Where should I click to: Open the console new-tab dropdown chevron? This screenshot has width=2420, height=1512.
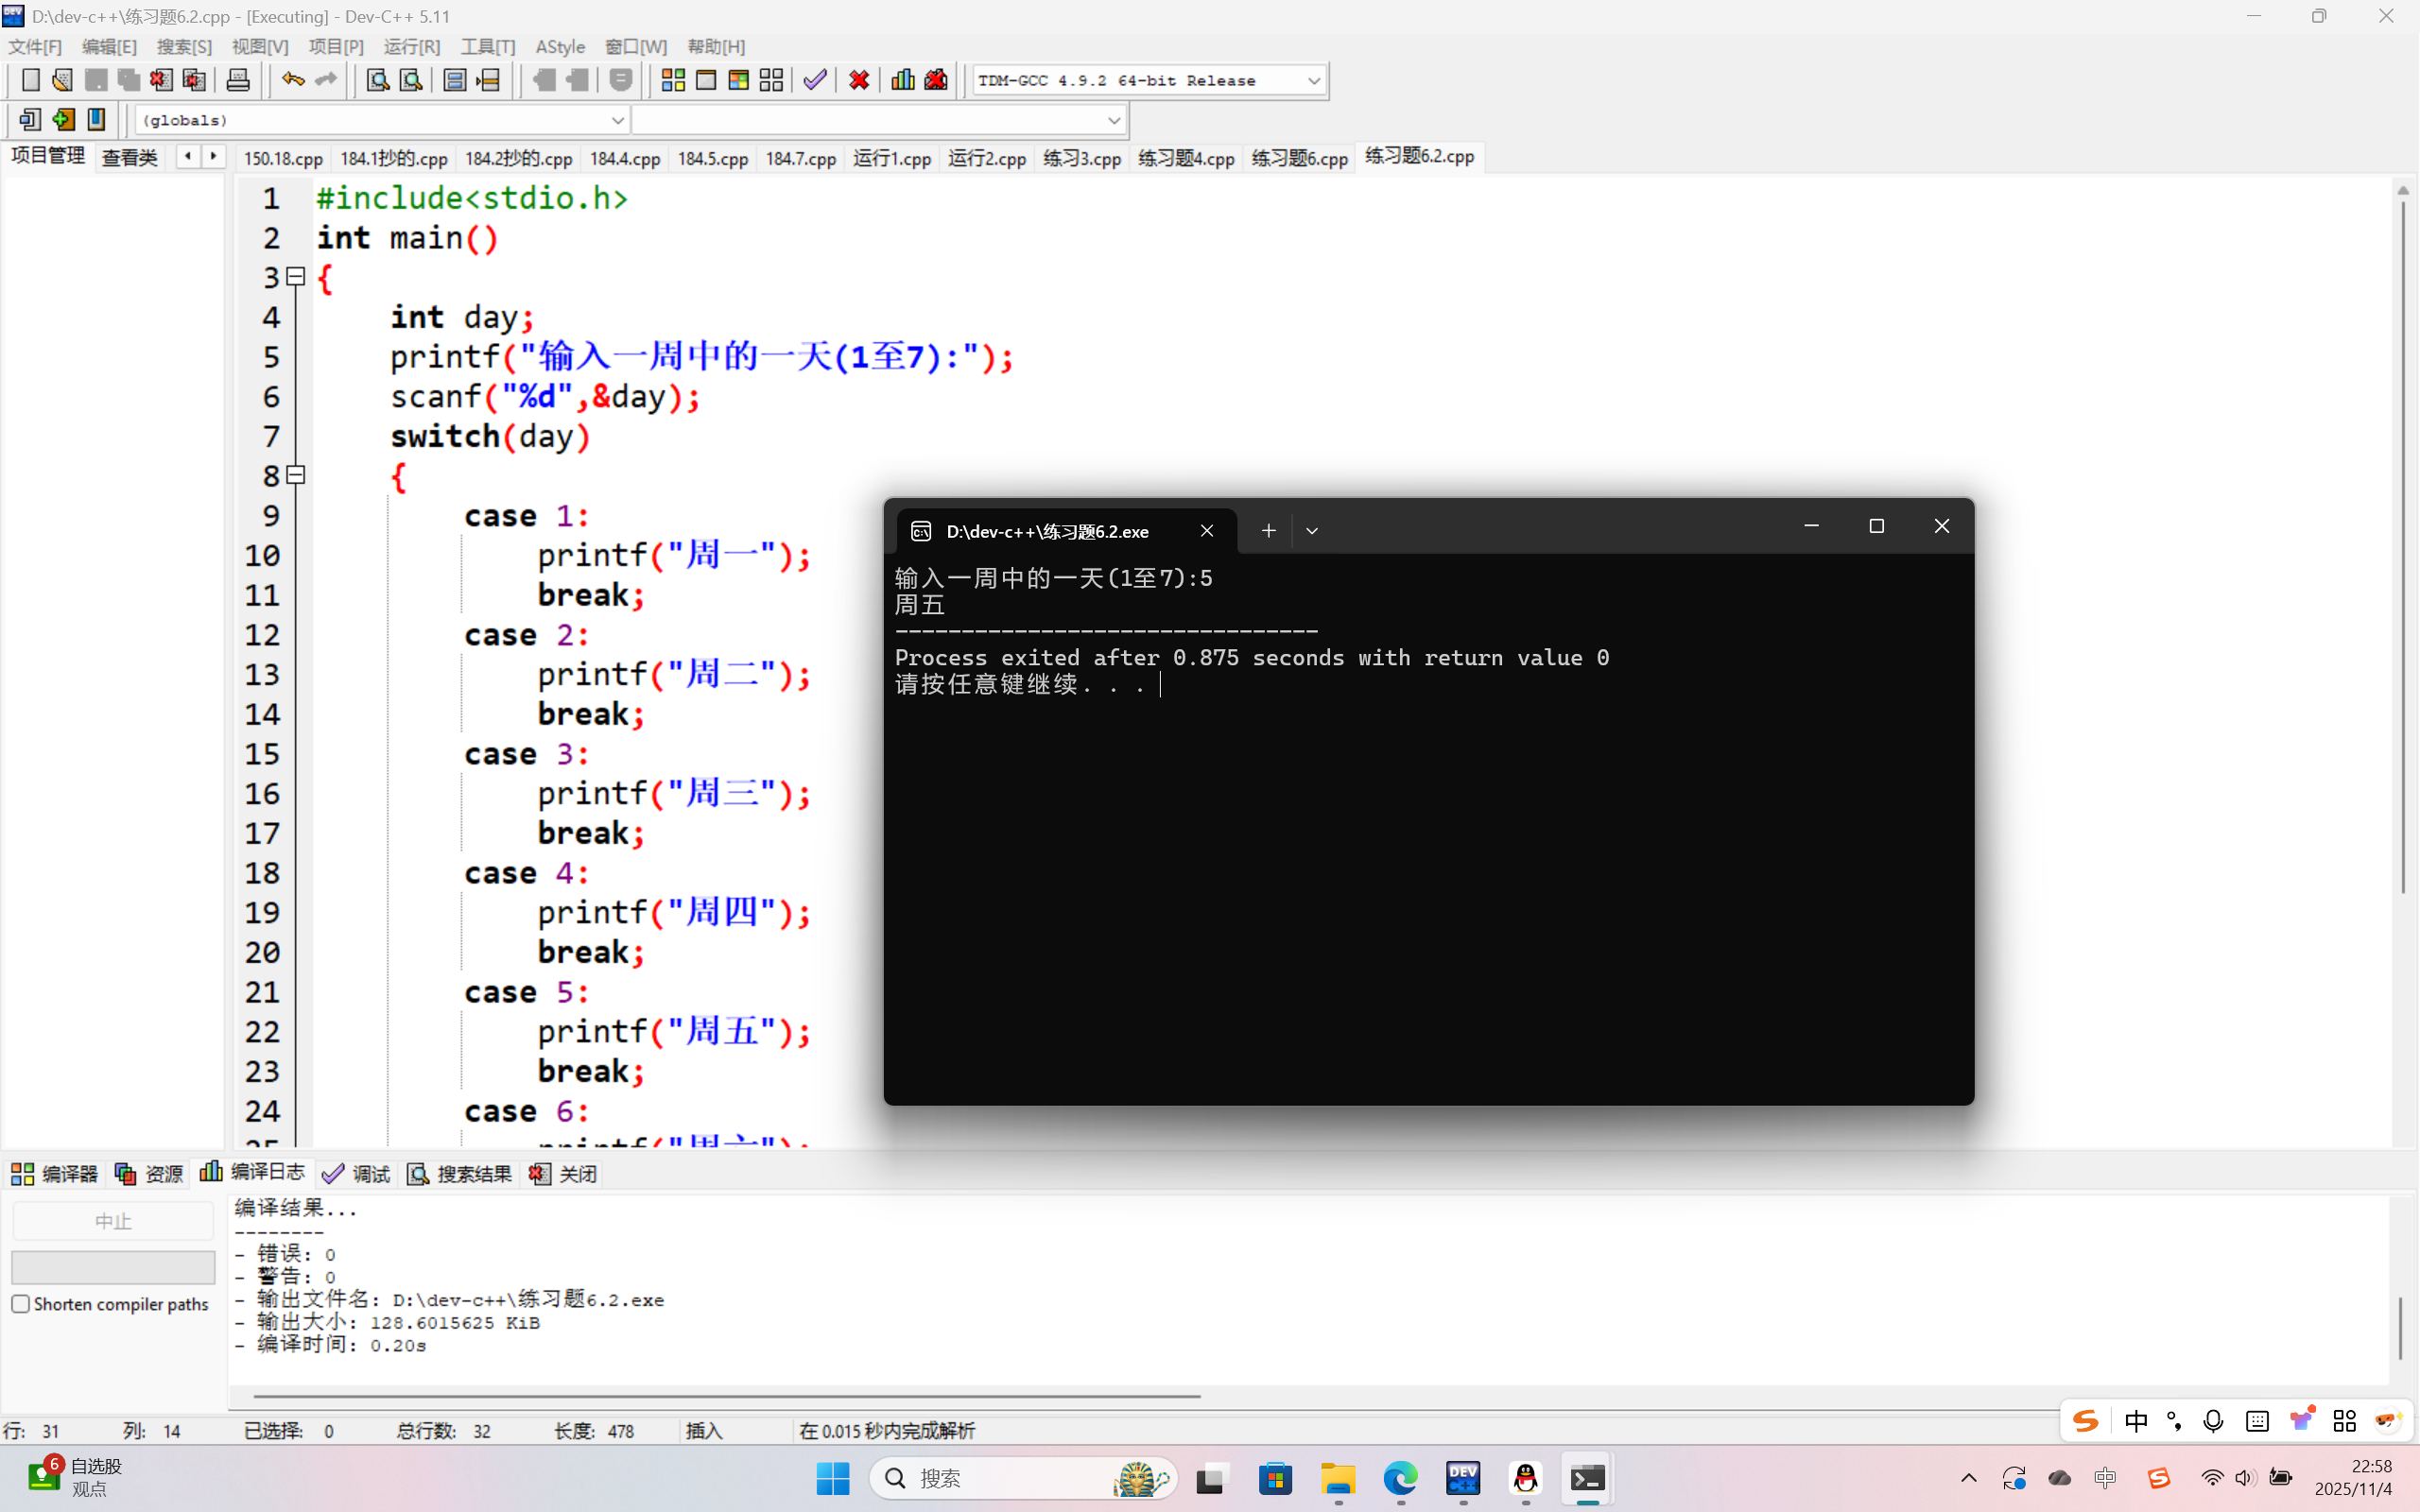tap(1312, 531)
